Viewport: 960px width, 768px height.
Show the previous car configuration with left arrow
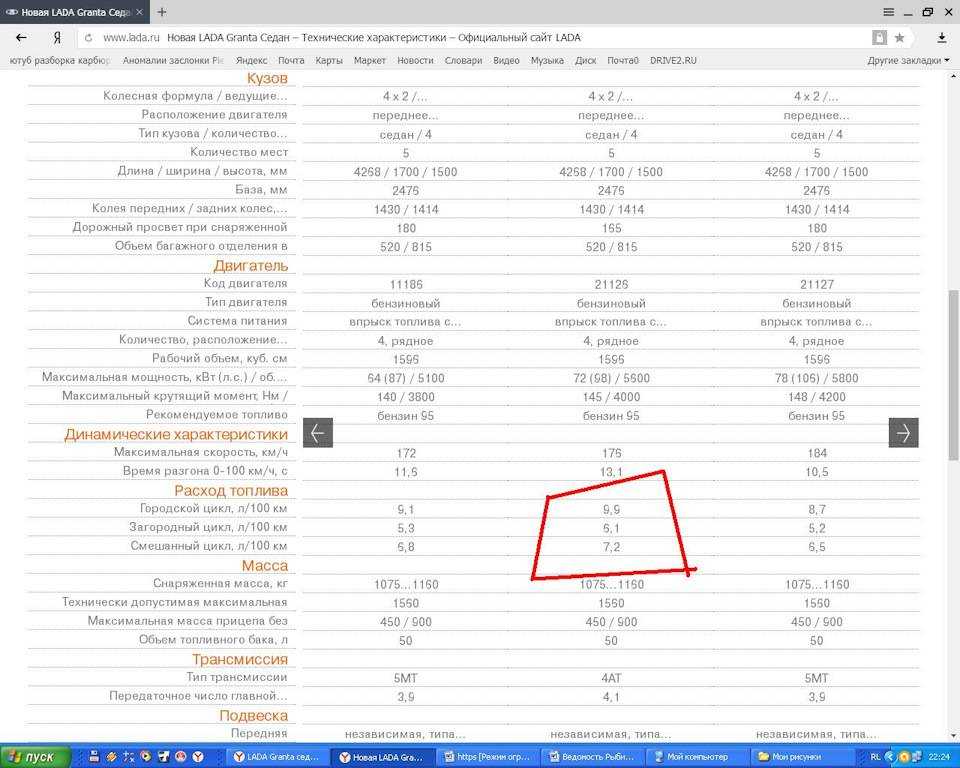[x=318, y=433]
